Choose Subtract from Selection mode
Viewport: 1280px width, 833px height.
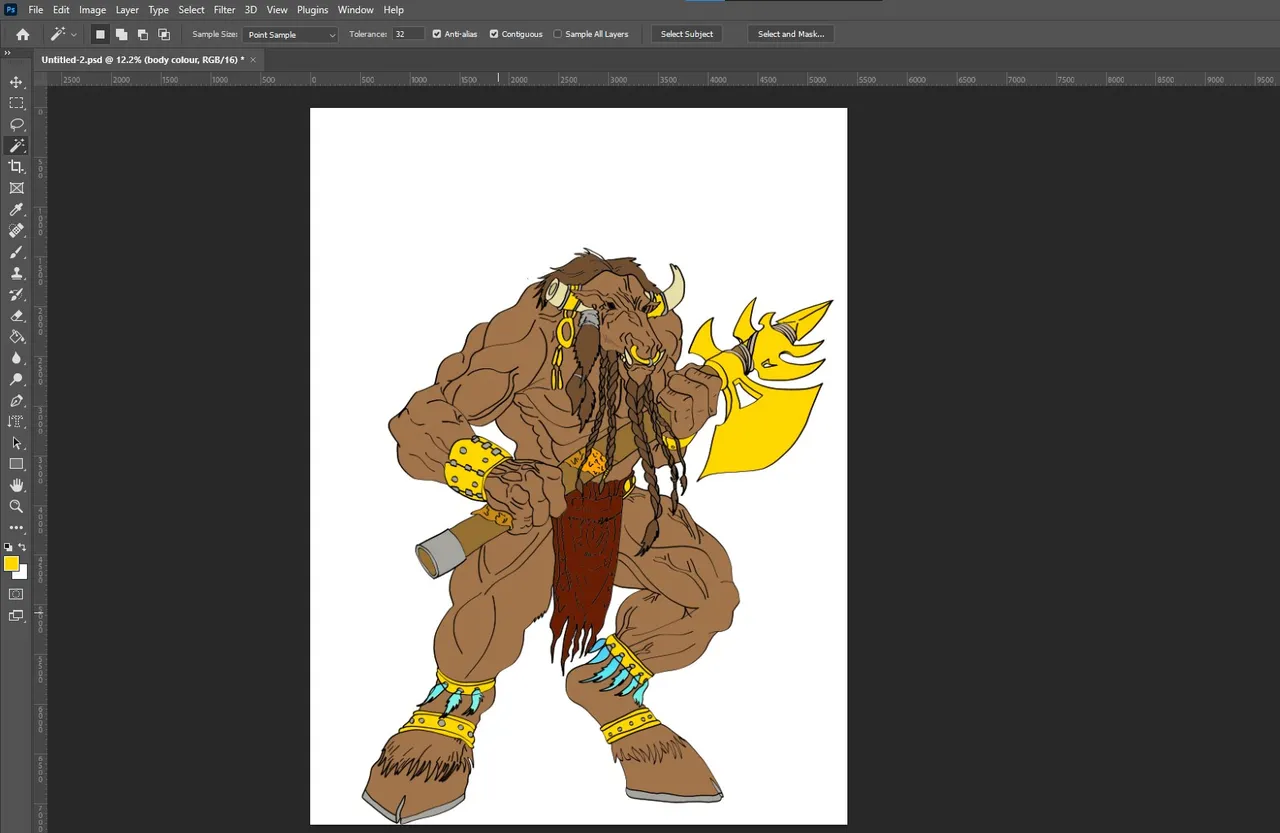tap(142, 34)
